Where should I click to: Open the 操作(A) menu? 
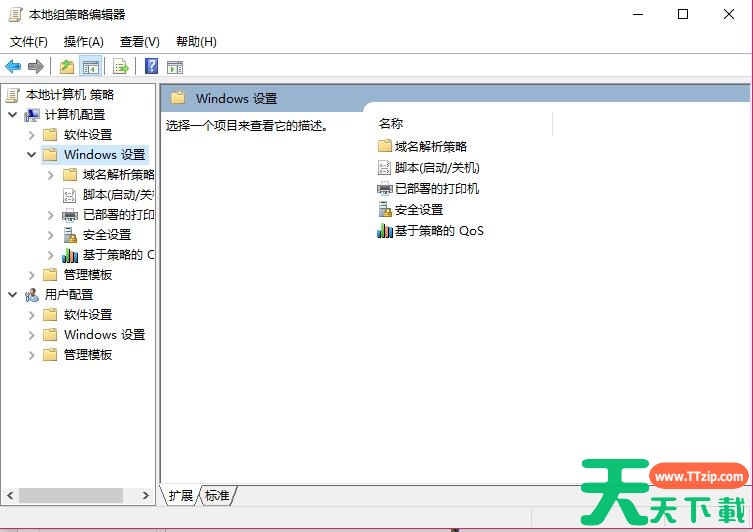pyautogui.click(x=83, y=42)
